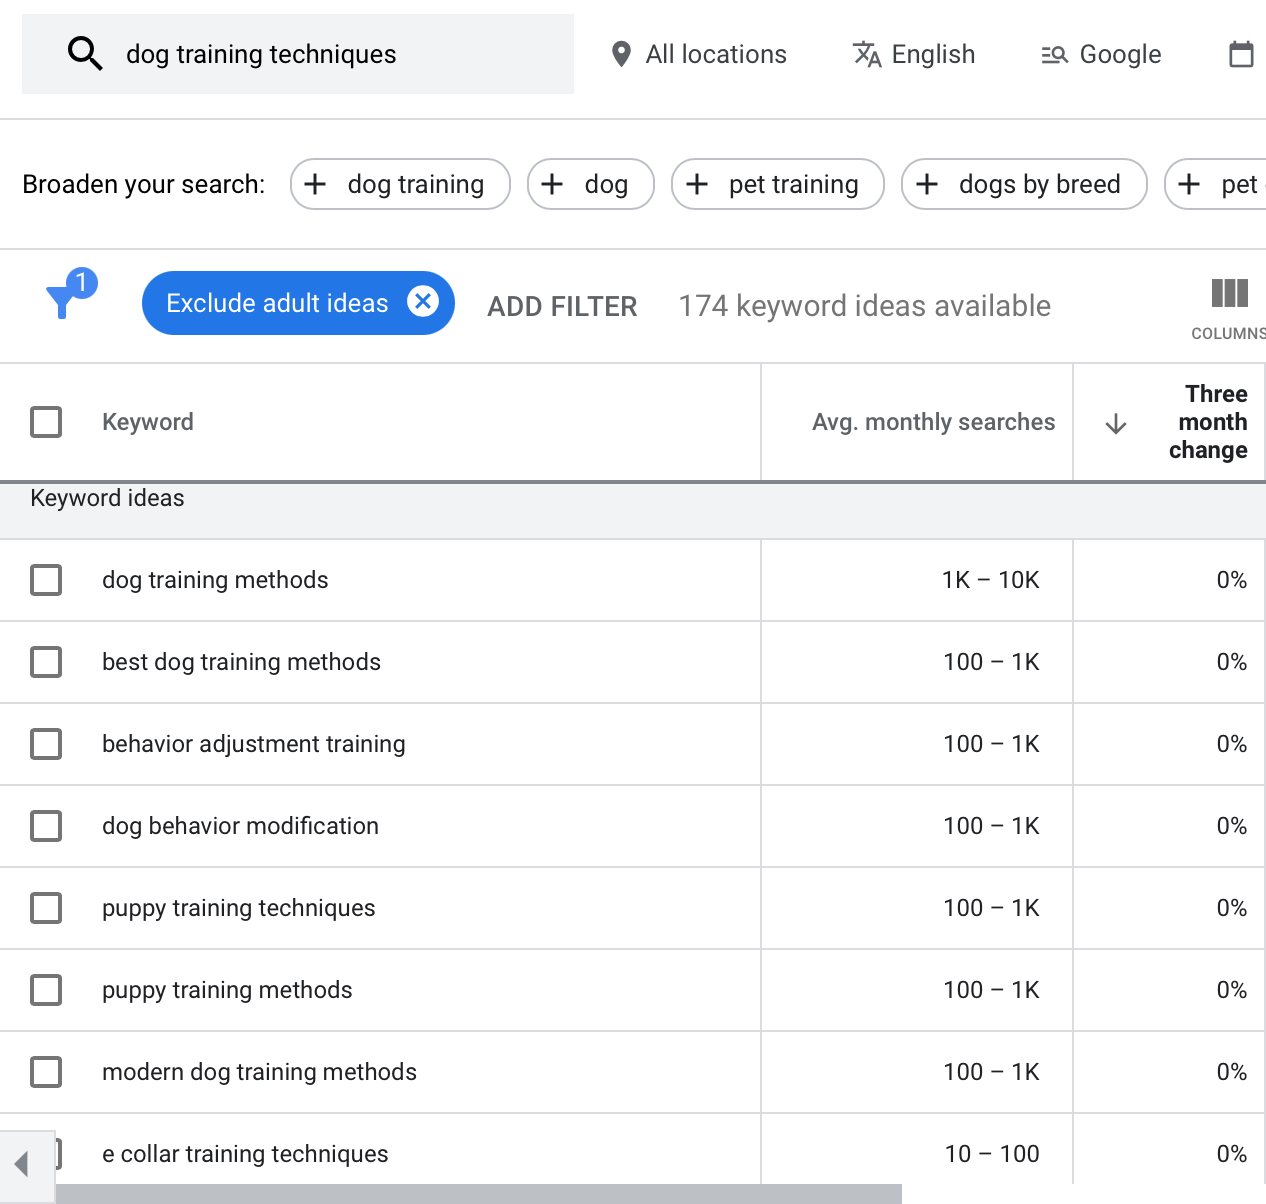The image size is (1266, 1204).
Task: Click the horizontal scrollbar at bottom
Action: point(478,1194)
